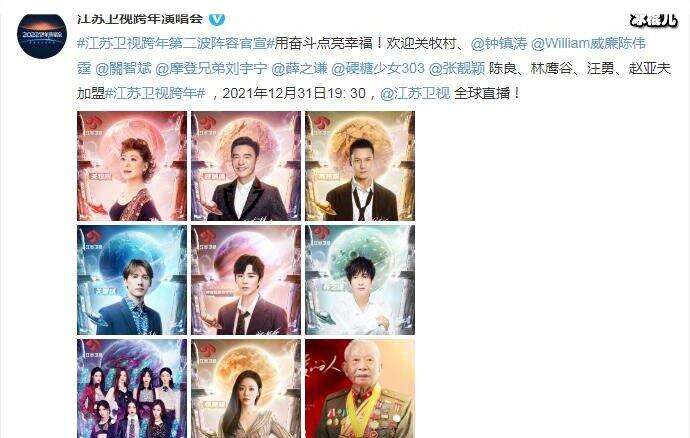Open the @關智斌 mention
The image size is (690, 438).
[123, 68]
